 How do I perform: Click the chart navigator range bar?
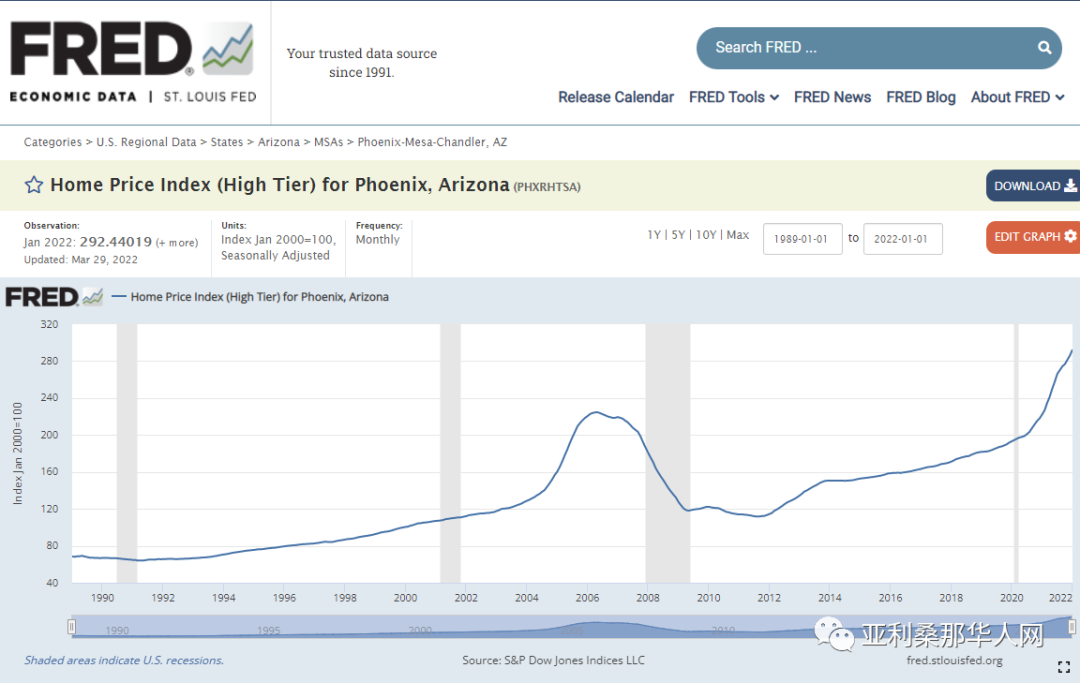pyautogui.click(x=572, y=627)
